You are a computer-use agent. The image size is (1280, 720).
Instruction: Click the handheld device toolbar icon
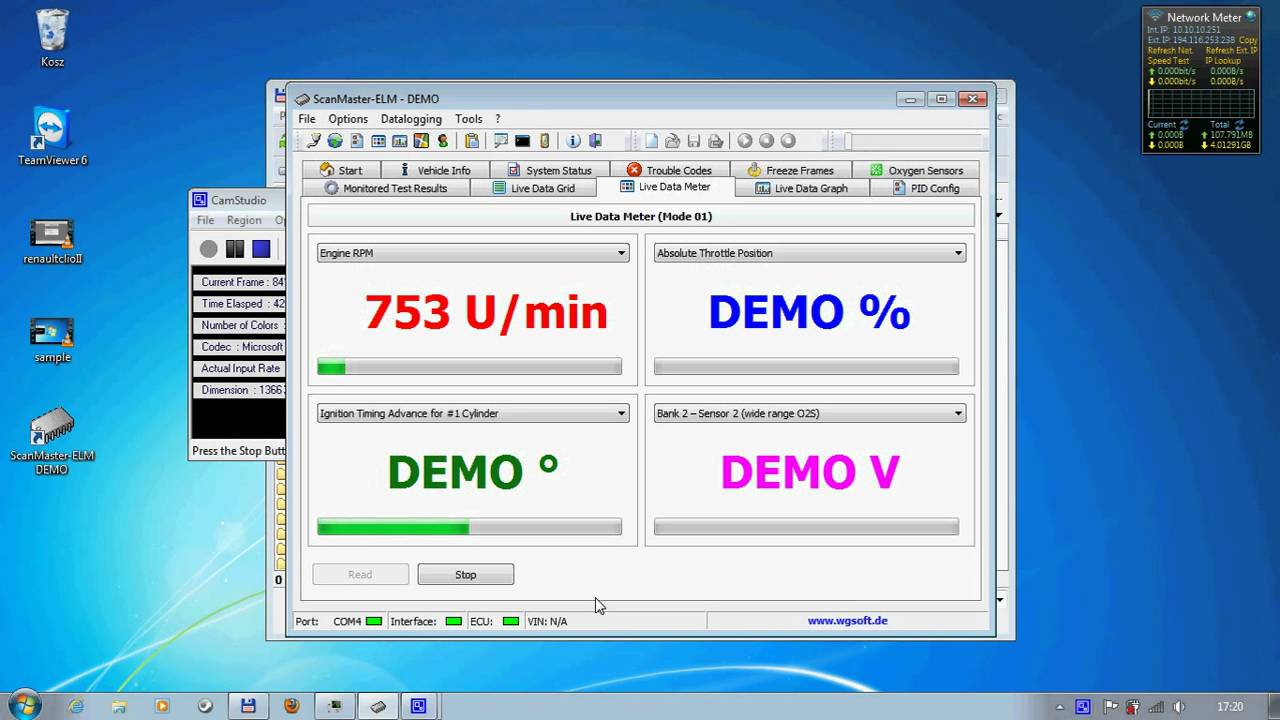click(x=545, y=141)
